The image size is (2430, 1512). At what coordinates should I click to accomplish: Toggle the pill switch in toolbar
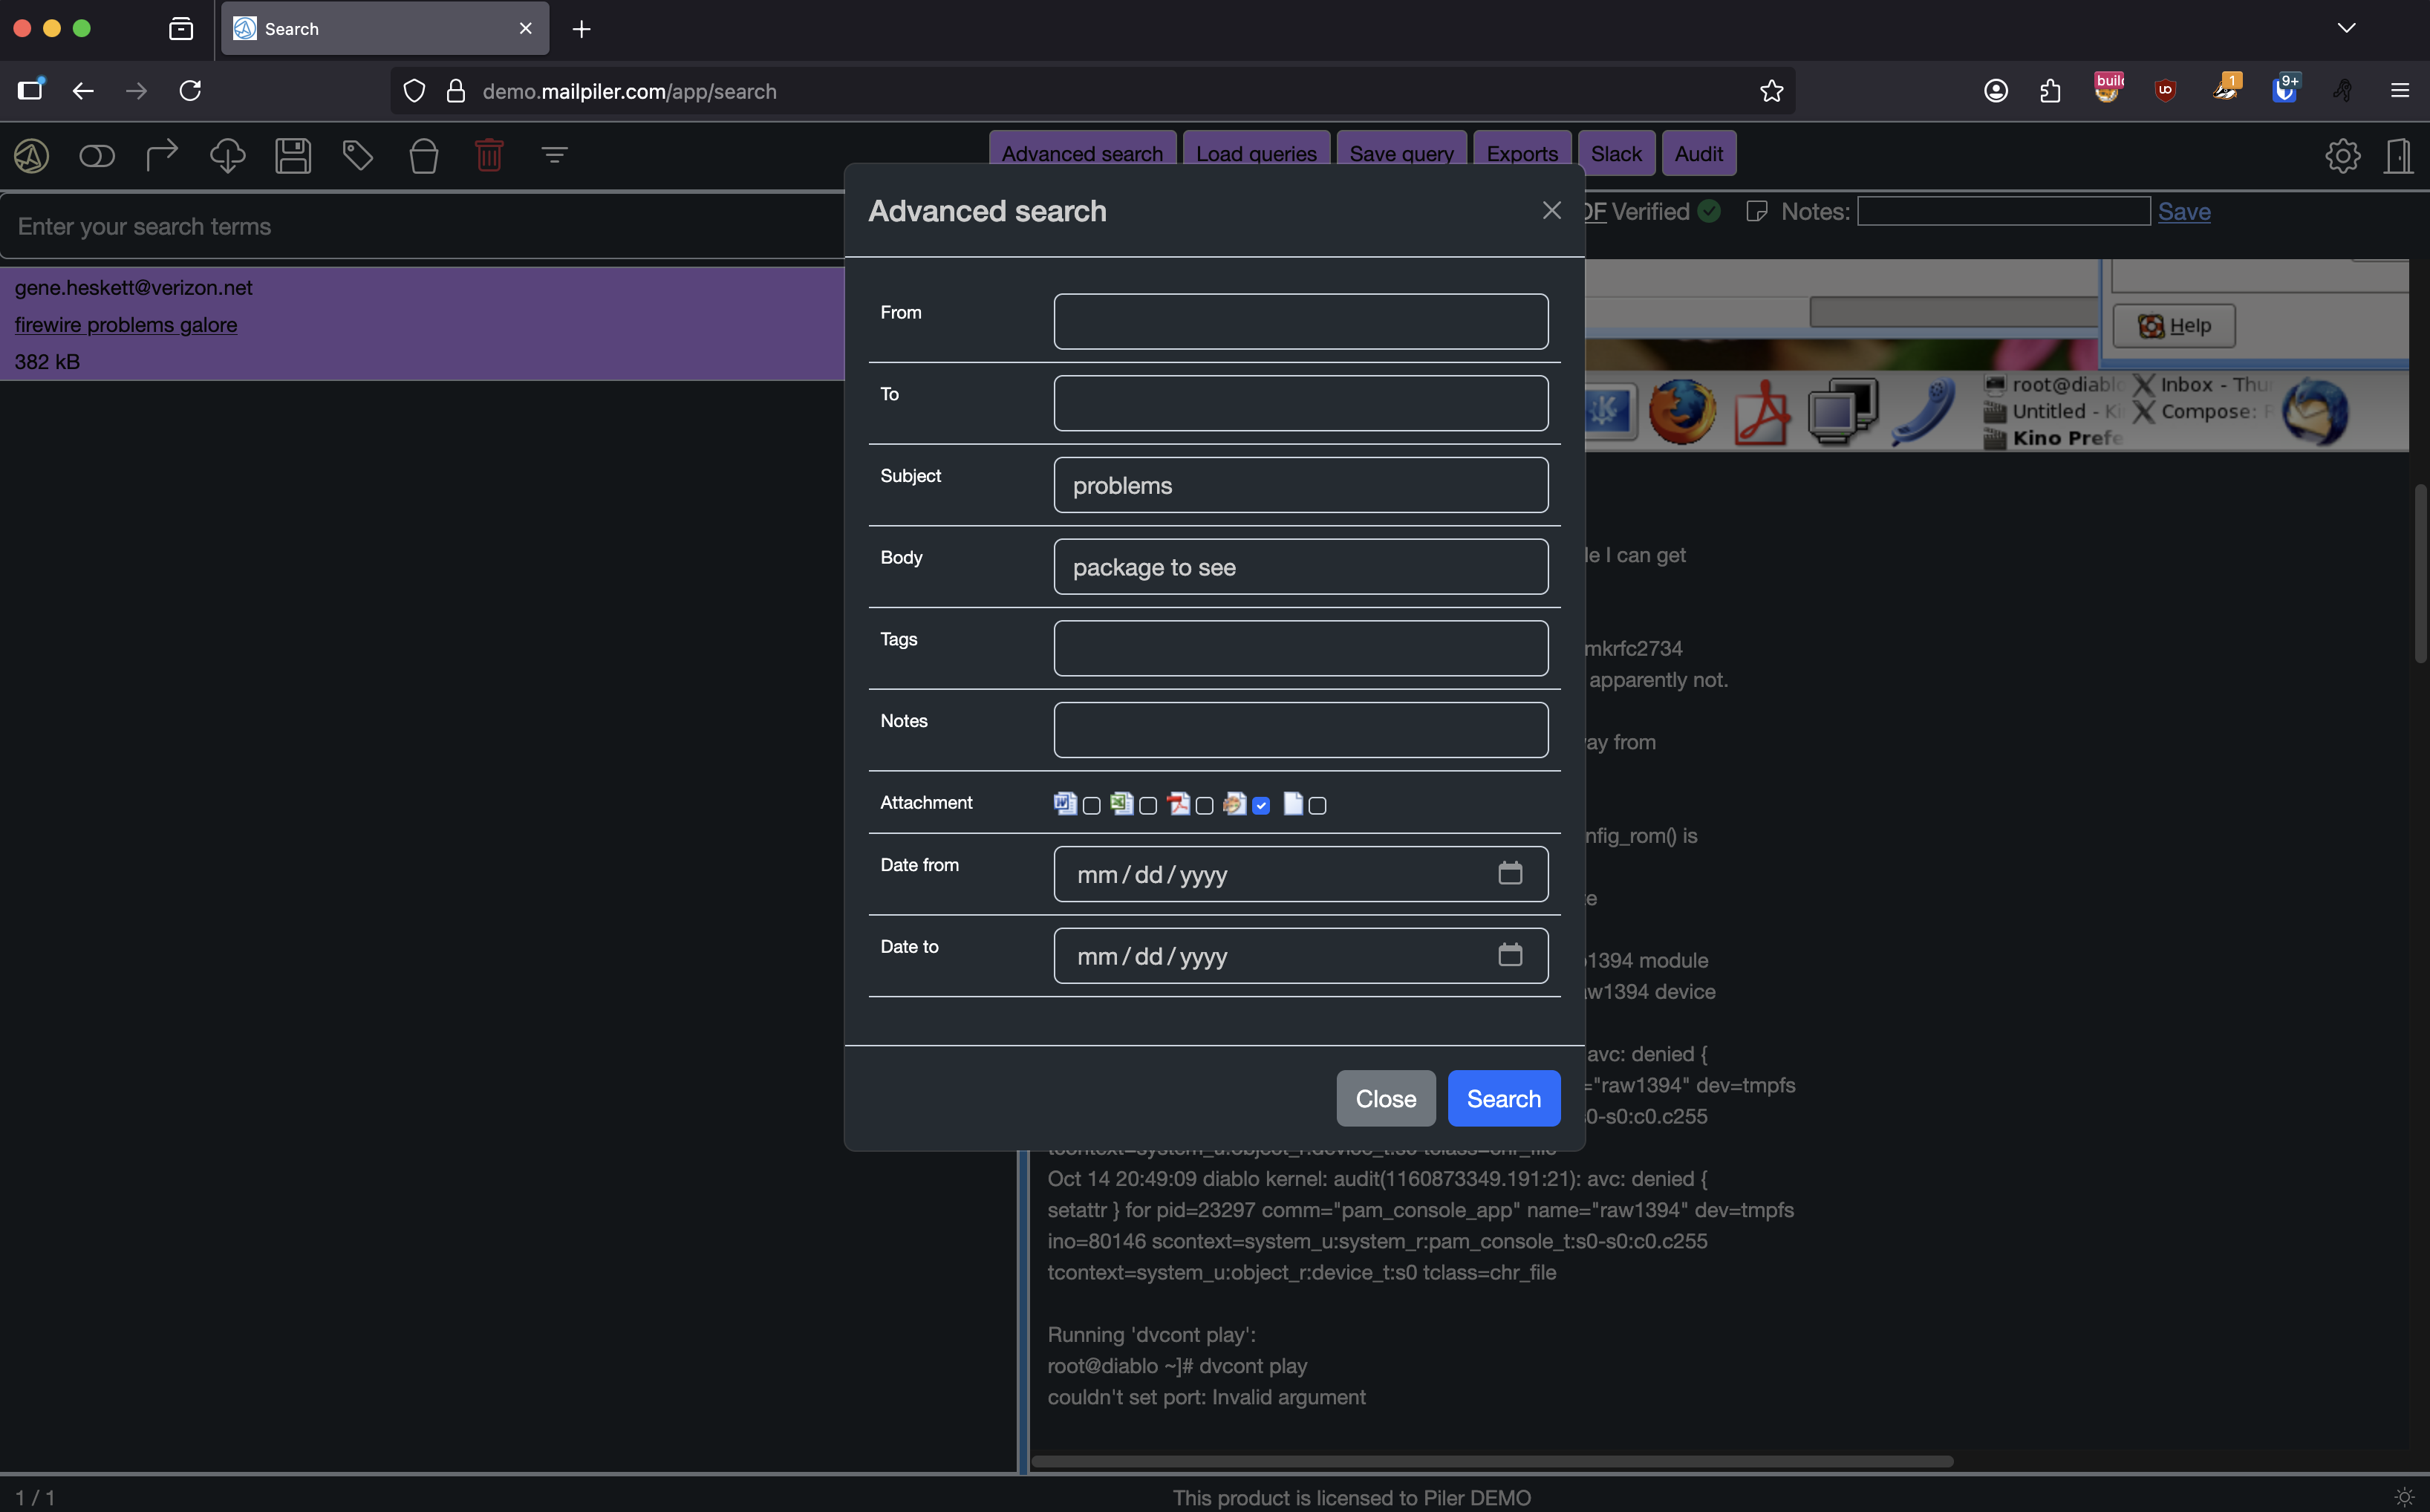[97, 155]
